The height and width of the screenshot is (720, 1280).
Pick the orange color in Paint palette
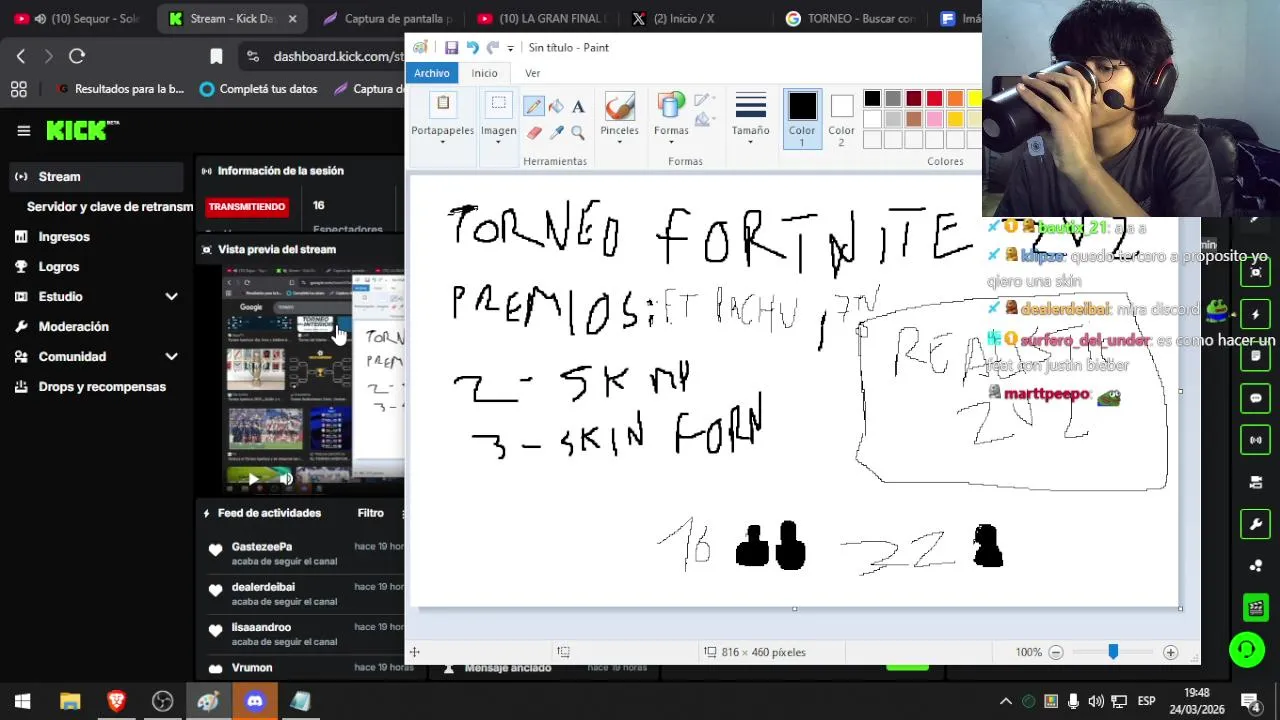(954, 98)
